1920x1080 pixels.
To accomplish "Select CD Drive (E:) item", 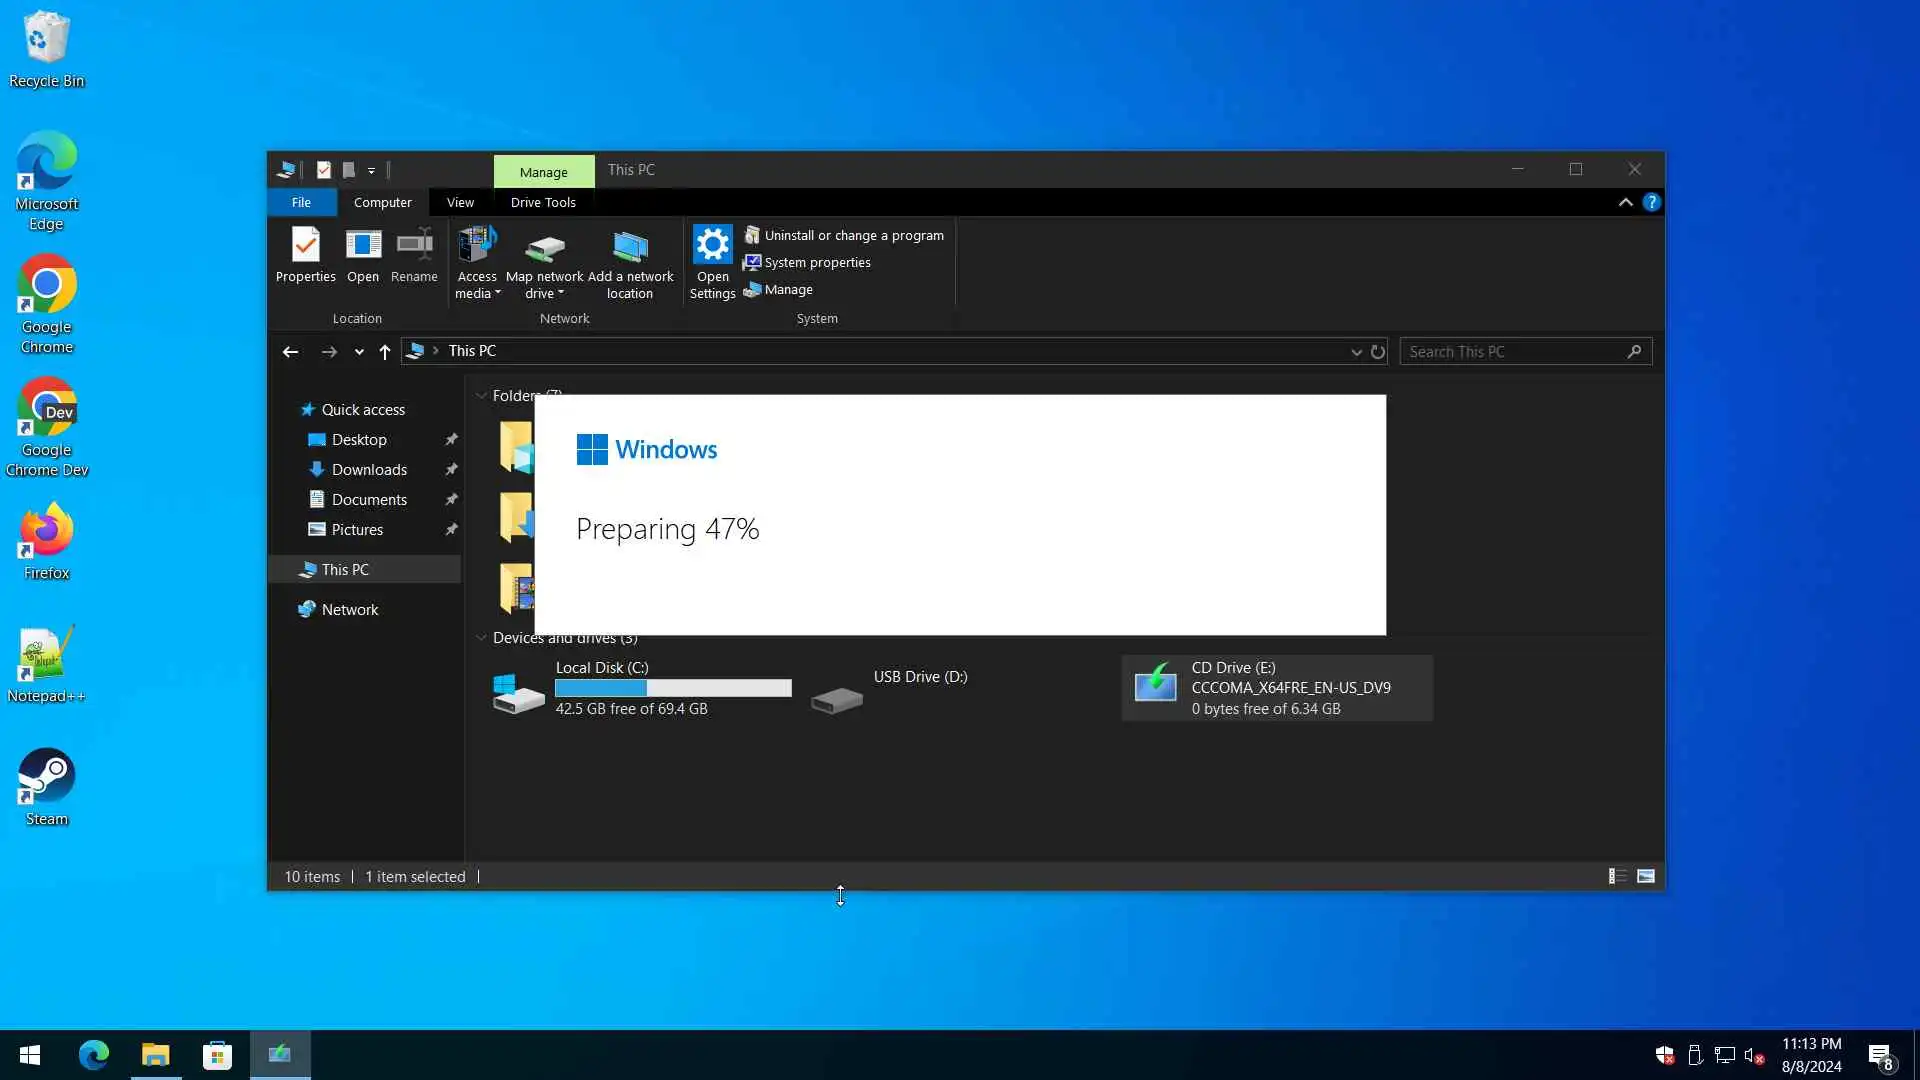I will click(1276, 688).
